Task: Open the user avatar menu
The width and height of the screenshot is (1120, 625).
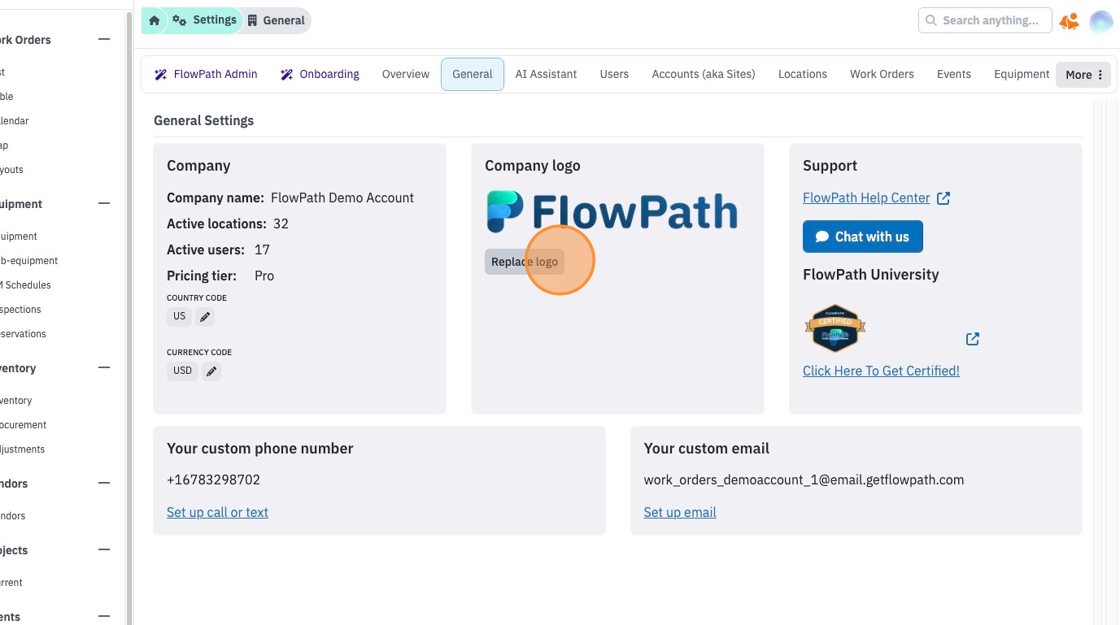Action: tap(1101, 21)
